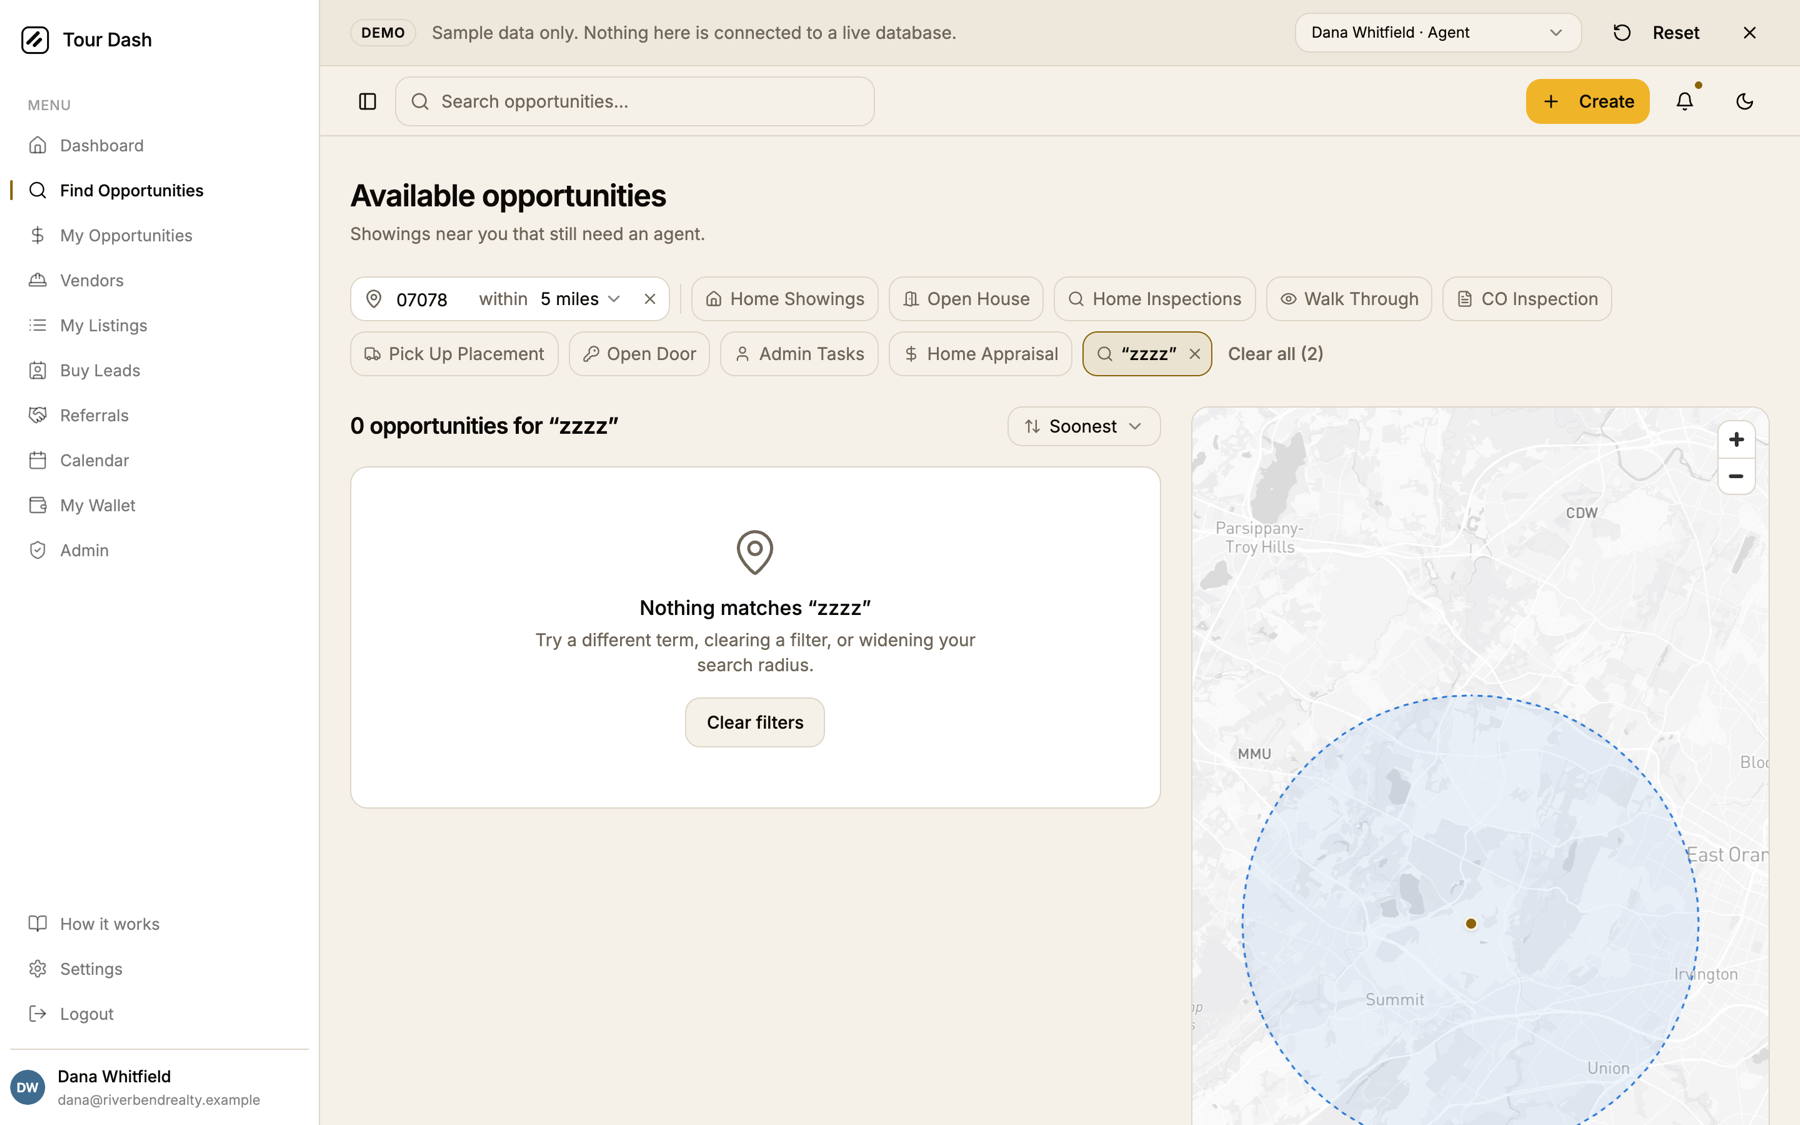Screen dimensions: 1800x1125
Task: Open the 5 miles radius dropdown
Action: click(581, 299)
